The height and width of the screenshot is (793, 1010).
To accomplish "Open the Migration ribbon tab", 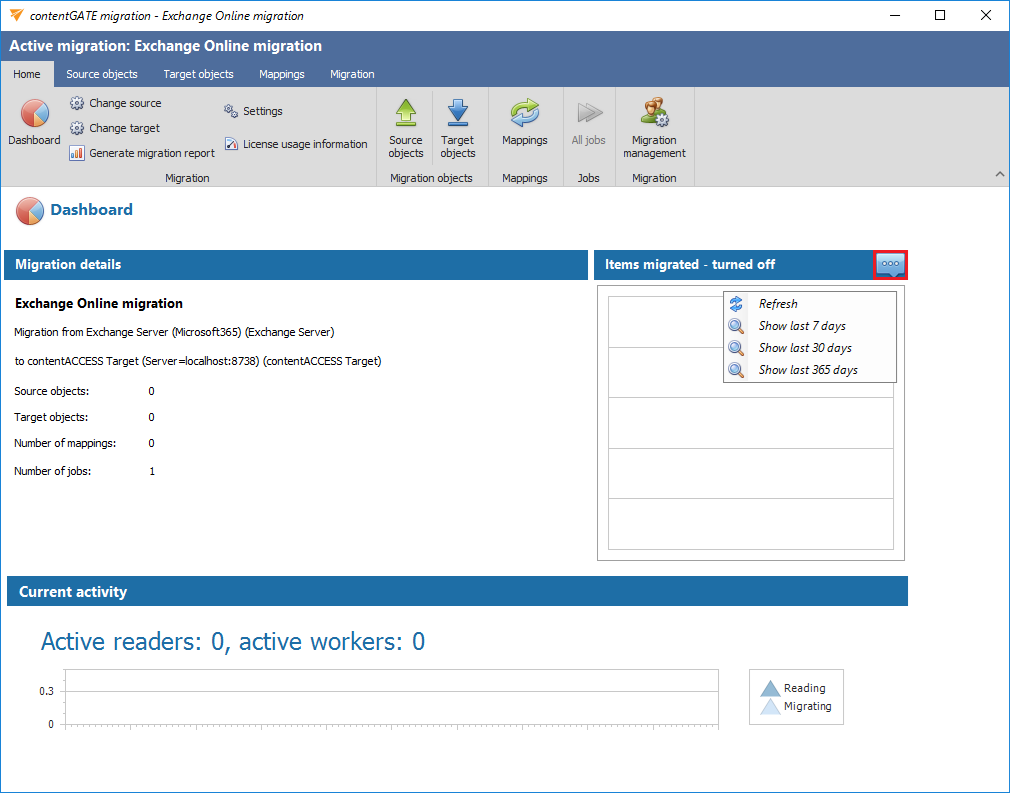I will click(352, 74).
